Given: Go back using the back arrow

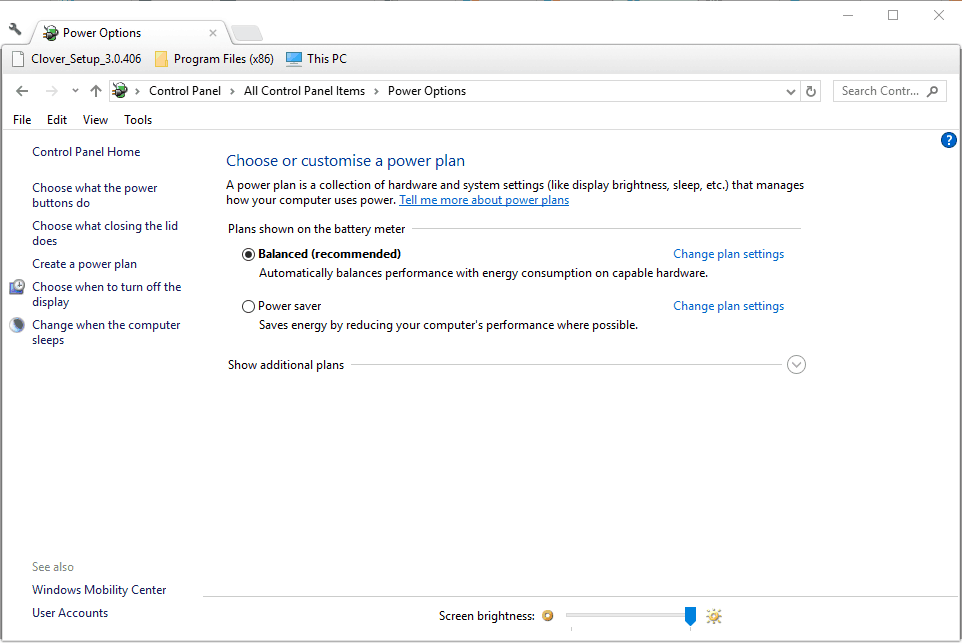Looking at the screenshot, I should (22, 91).
